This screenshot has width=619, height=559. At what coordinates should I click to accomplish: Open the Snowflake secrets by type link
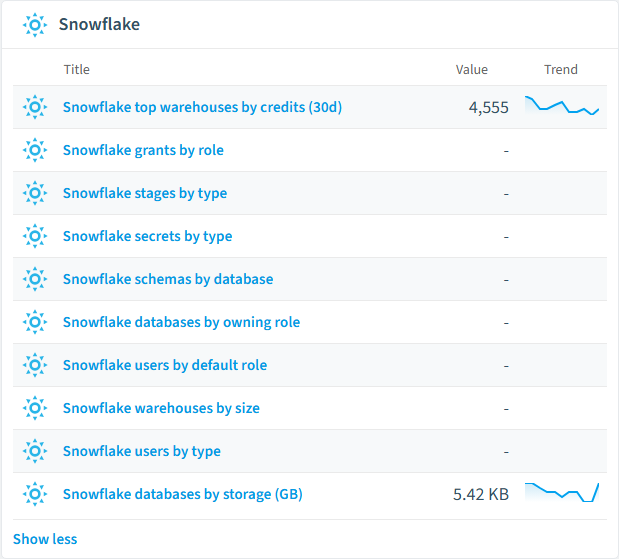pyautogui.click(x=147, y=236)
